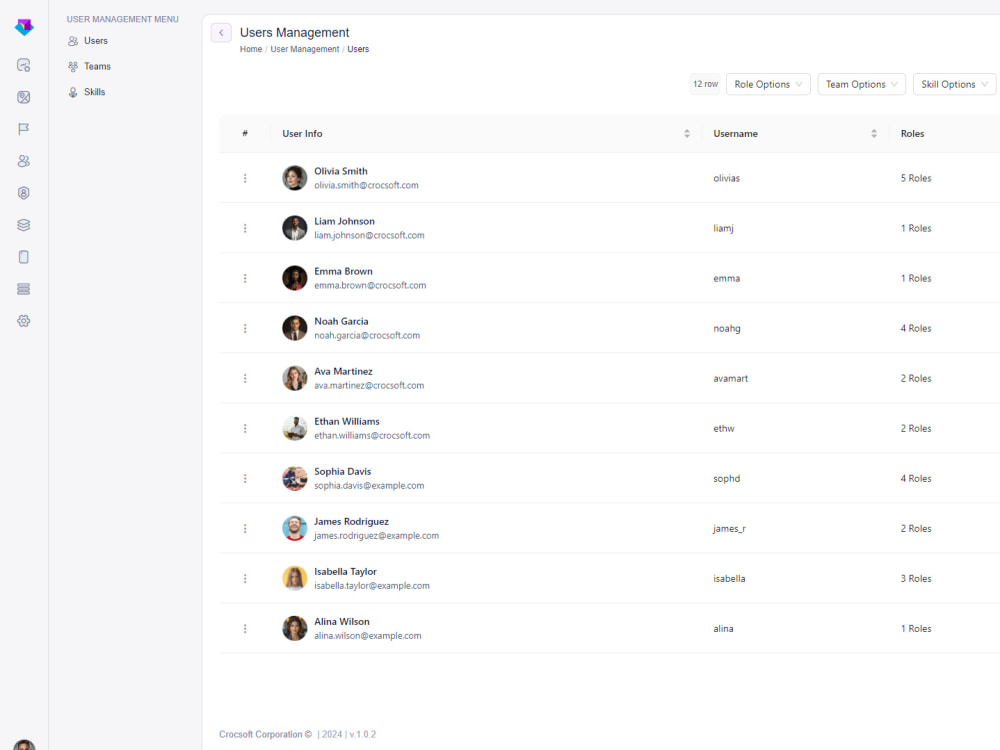This screenshot has height=750, width=1000.
Task: Click username noahg
Action: pos(727,328)
